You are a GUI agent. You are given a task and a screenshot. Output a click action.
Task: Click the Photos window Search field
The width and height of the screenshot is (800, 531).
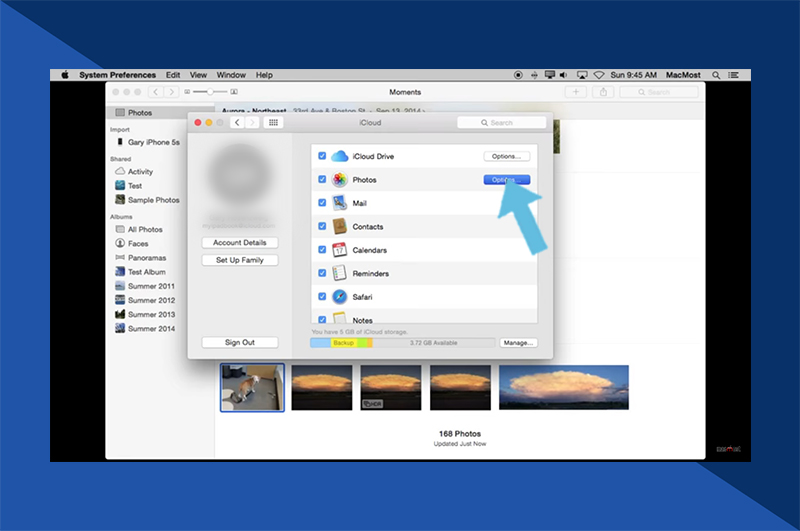point(659,92)
